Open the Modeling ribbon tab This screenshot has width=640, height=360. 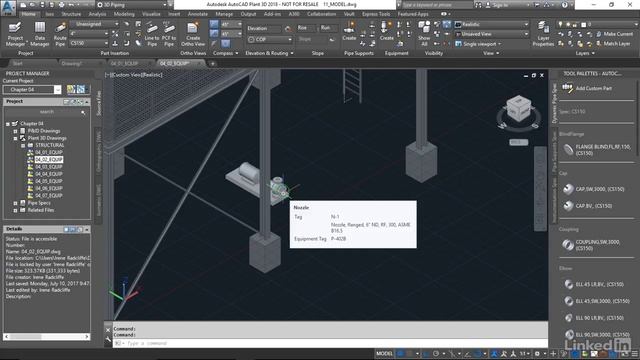tap(124, 14)
